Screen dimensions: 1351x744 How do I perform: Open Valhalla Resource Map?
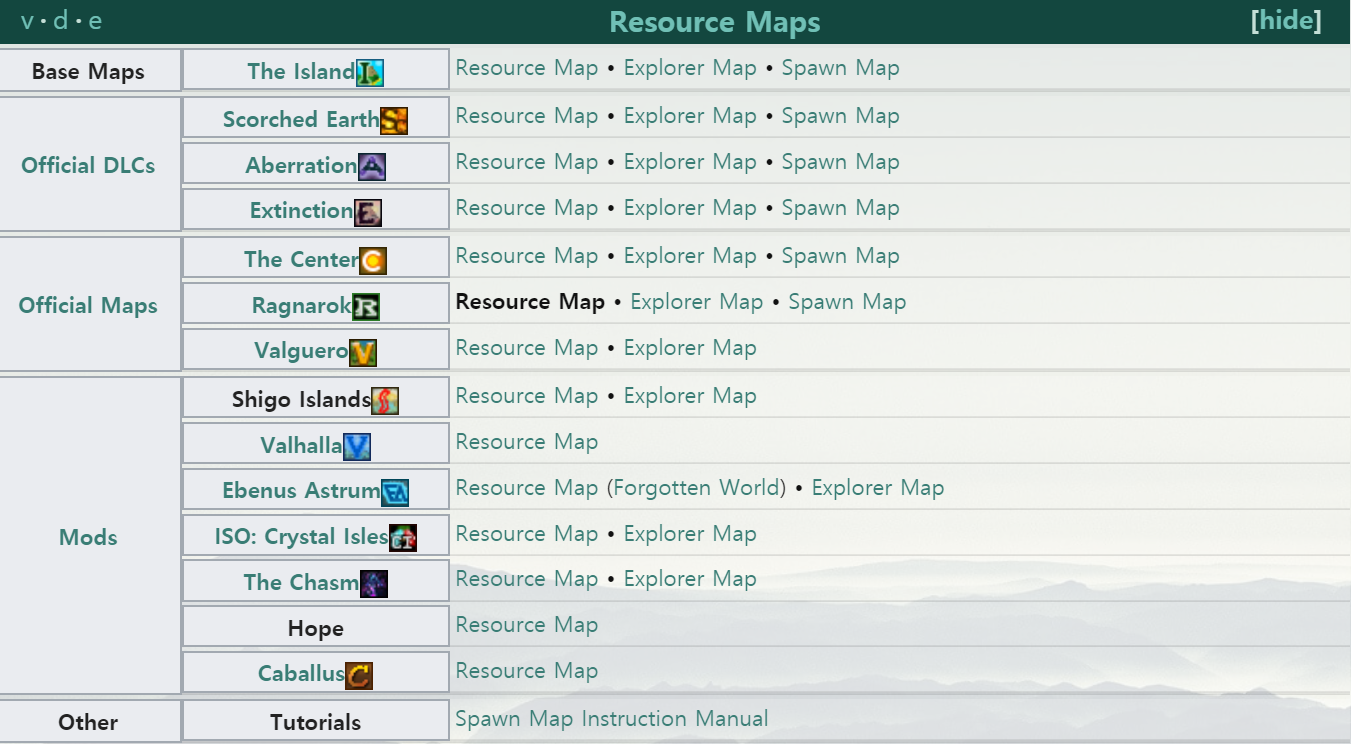(527, 442)
